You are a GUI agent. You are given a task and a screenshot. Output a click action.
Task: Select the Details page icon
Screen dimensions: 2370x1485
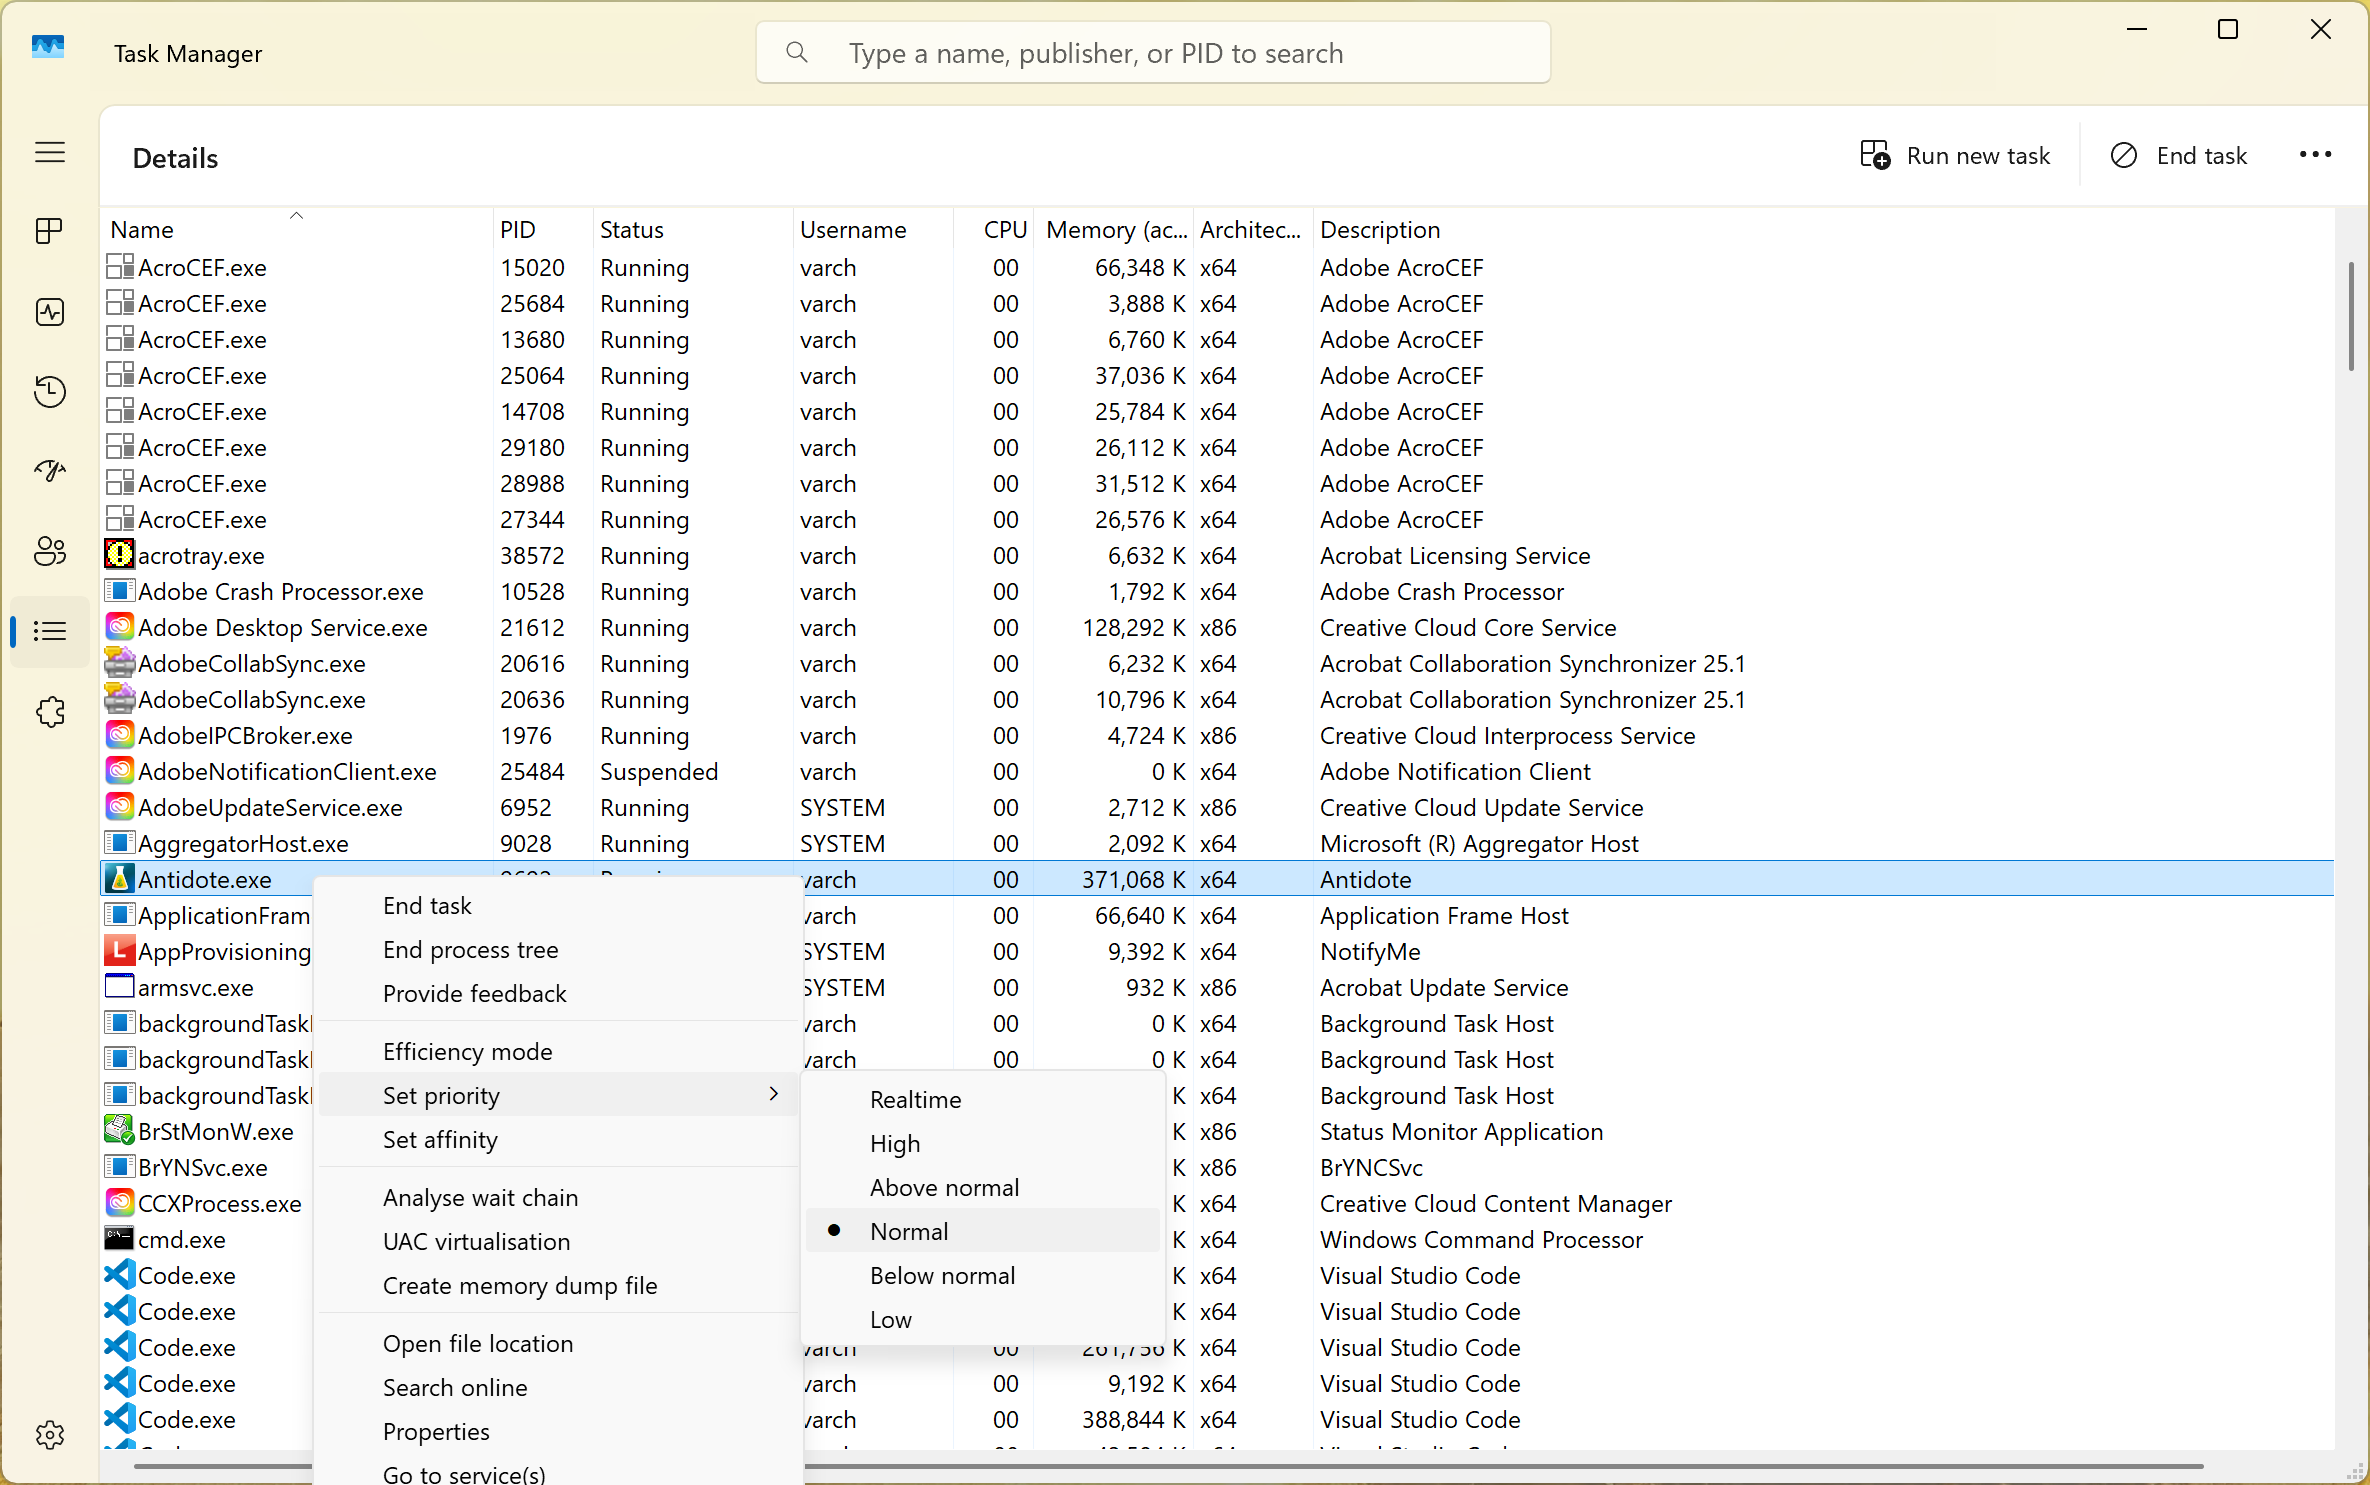[x=50, y=631]
